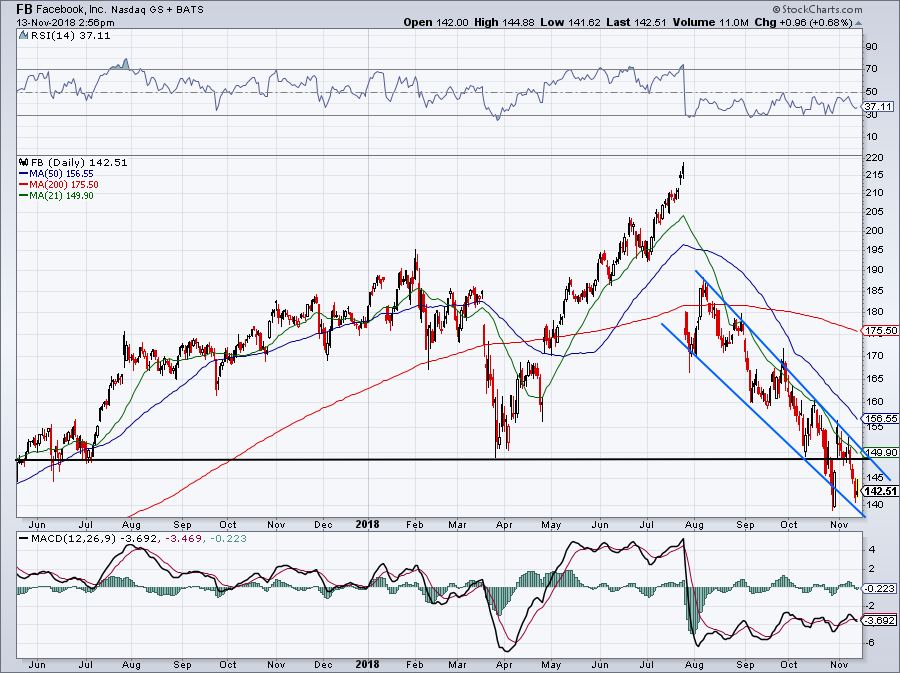Image resolution: width=900 pixels, height=673 pixels.
Task: Click the MACD axis label 4
Action: (872, 550)
